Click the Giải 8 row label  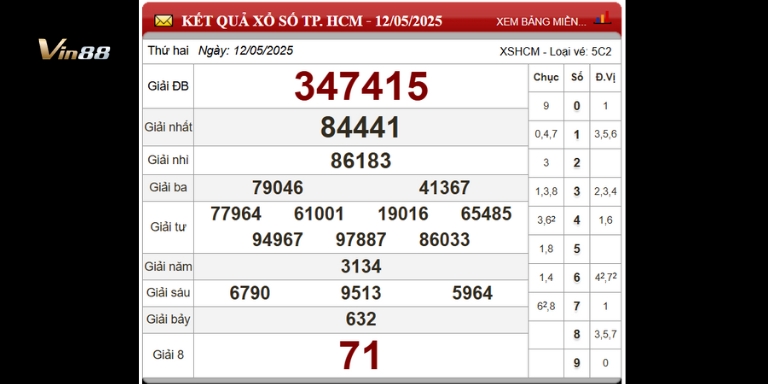click(x=168, y=355)
